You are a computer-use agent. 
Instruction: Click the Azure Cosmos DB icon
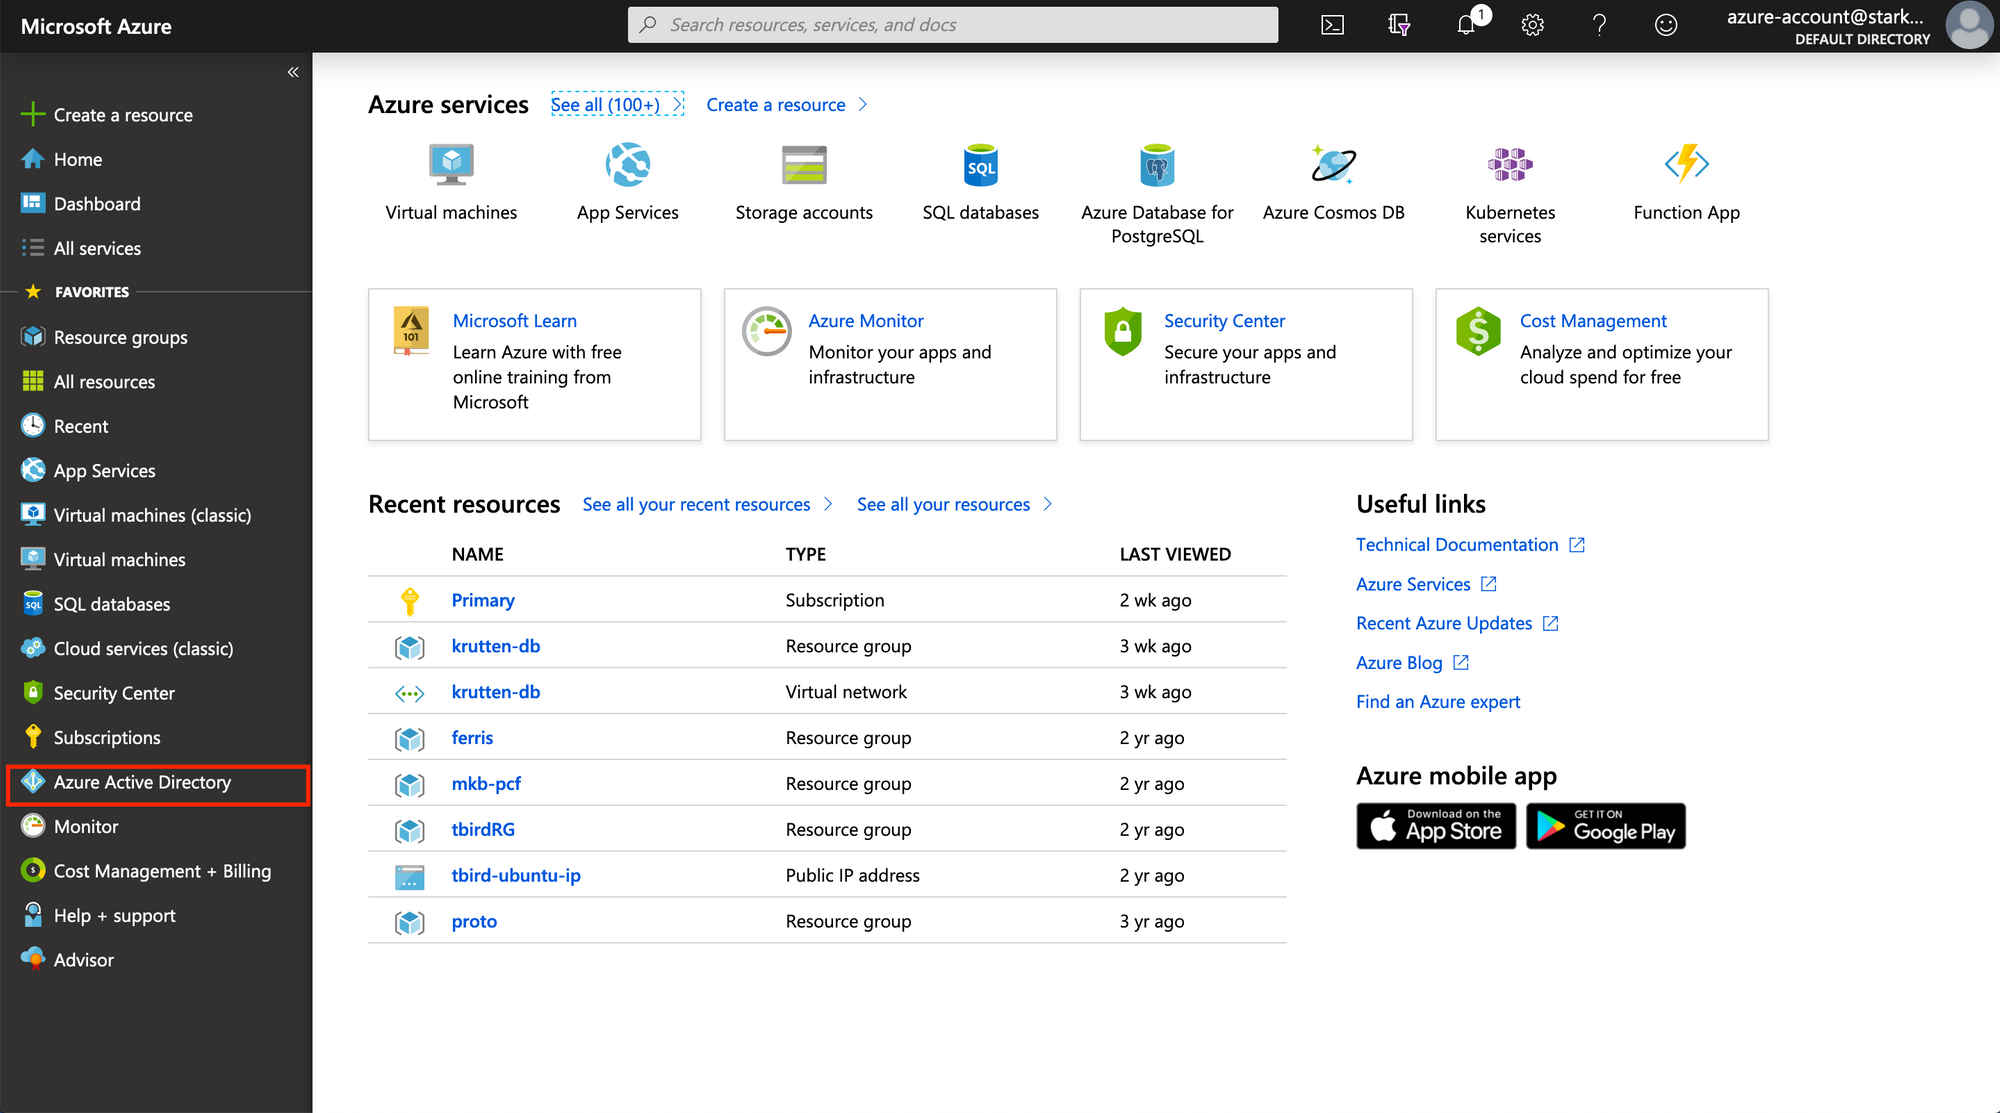pos(1336,164)
